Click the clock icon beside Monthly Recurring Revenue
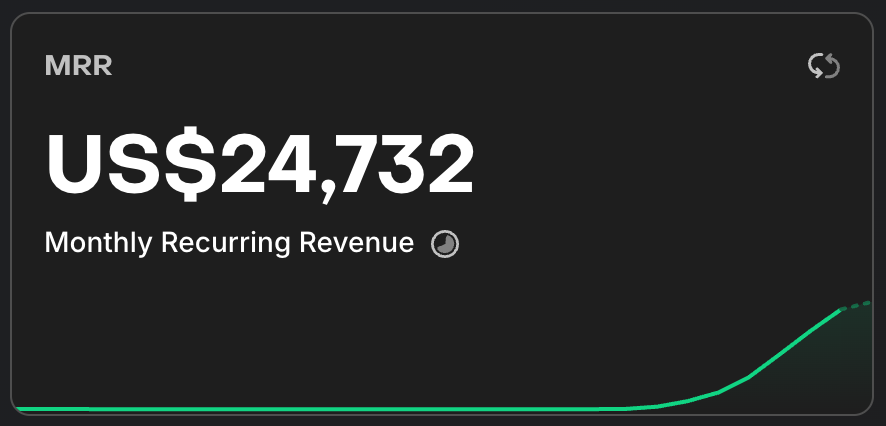The height and width of the screenshot is (426, 886). (445, 244)
